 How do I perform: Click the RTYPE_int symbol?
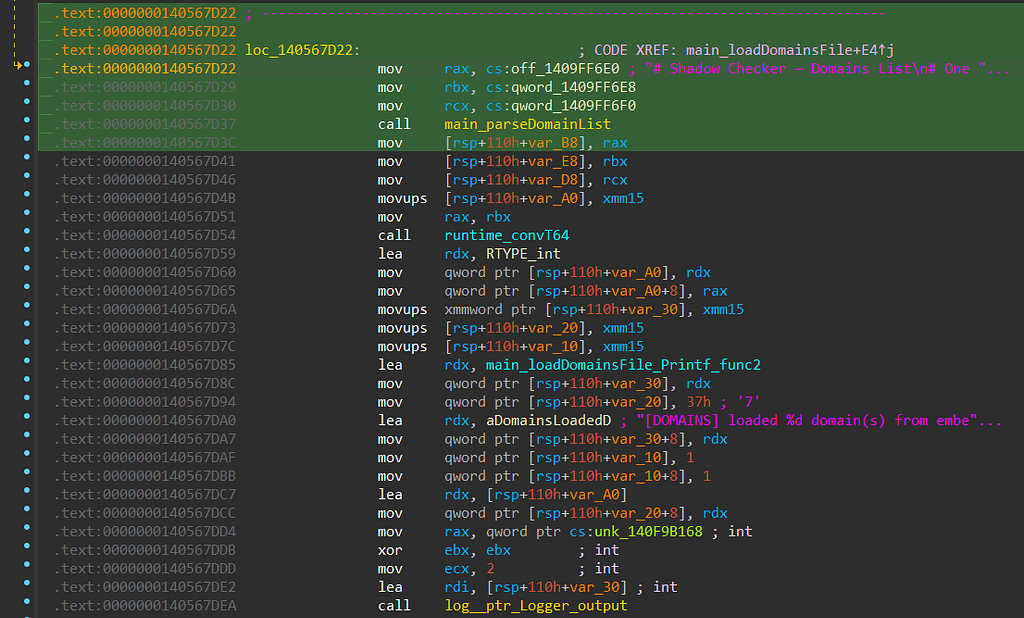pyautogui.click(x=523, y=254)
